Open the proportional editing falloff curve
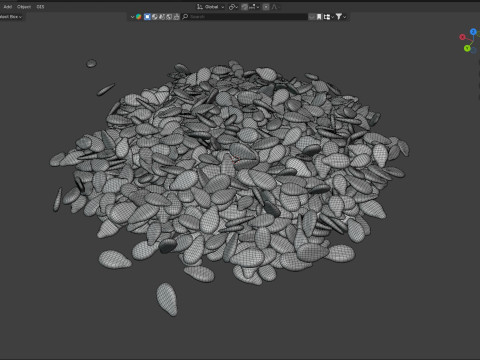480x360 pixels. (275, 7)
